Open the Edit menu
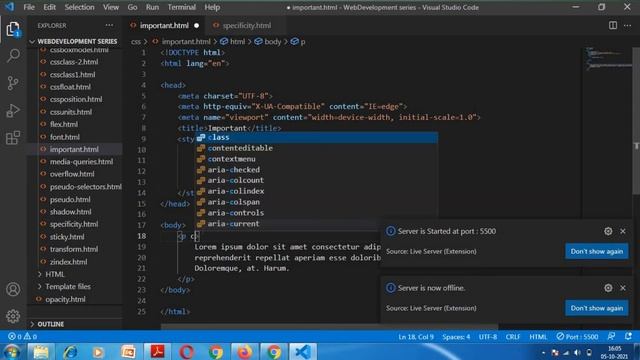The width and height of the screenshot is (640, 360). (49, 7)
